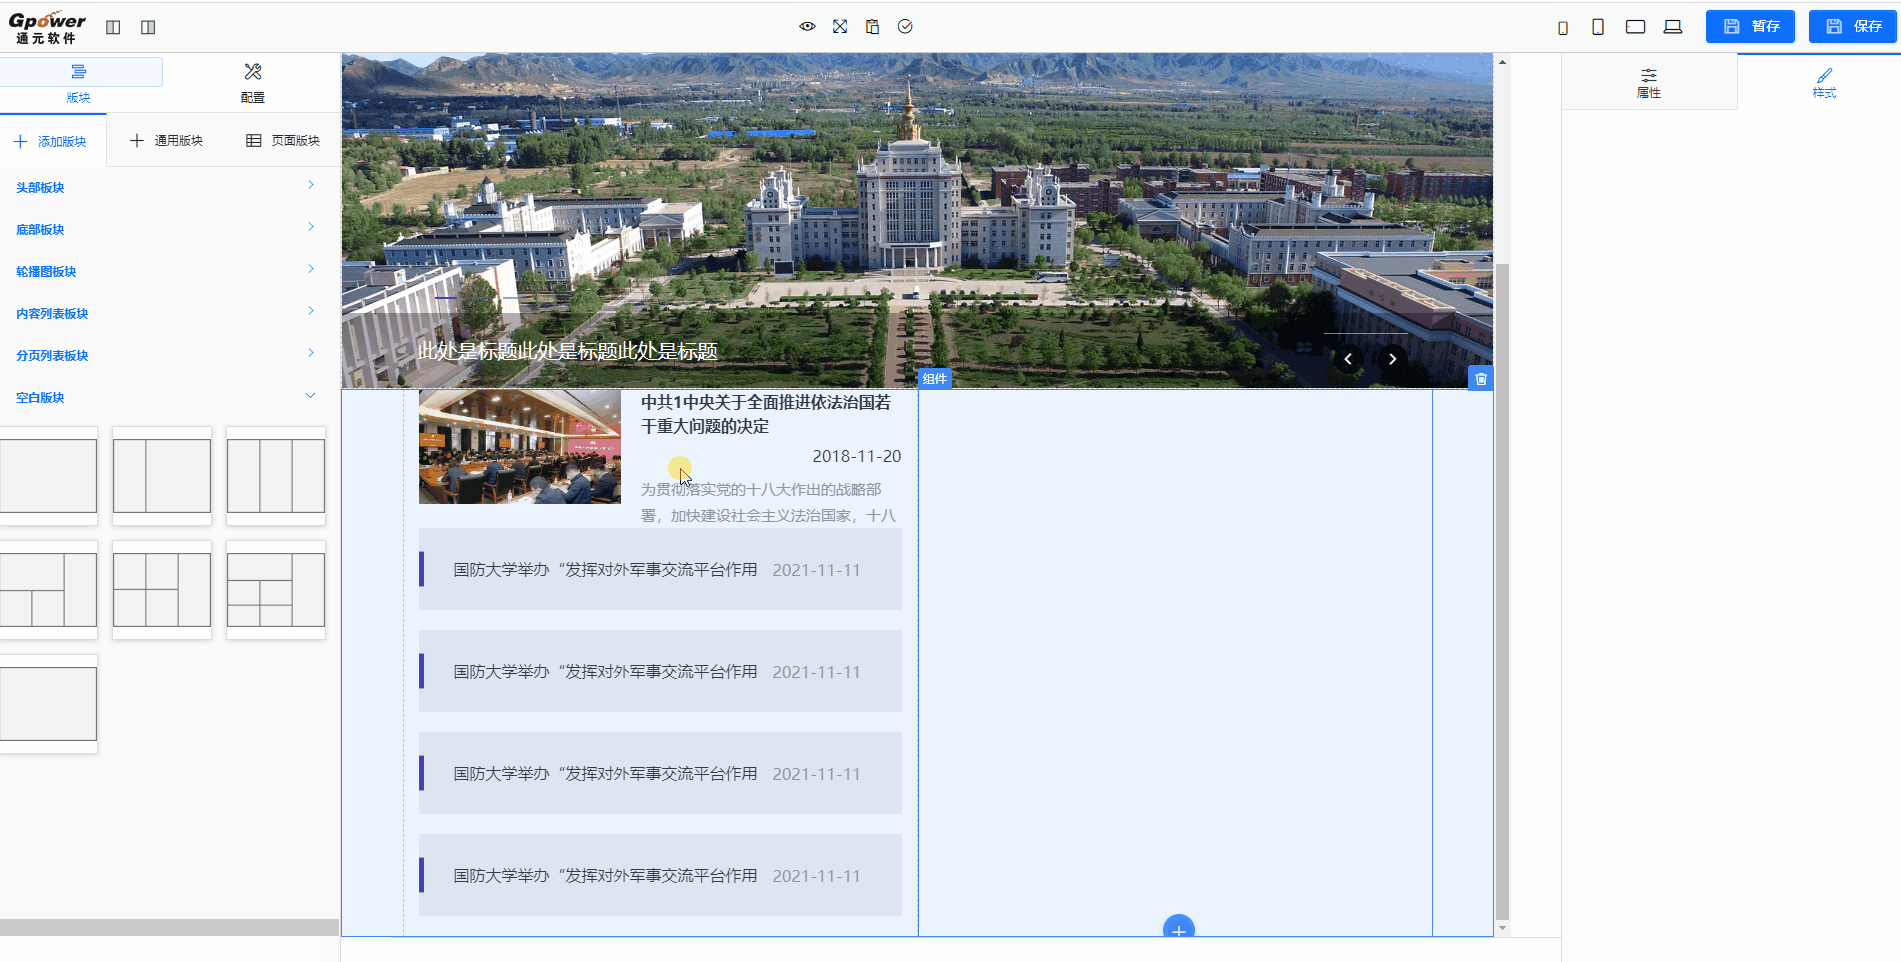Switch to 属性 tab
1901x962 pixels.
click(1648, 83)
